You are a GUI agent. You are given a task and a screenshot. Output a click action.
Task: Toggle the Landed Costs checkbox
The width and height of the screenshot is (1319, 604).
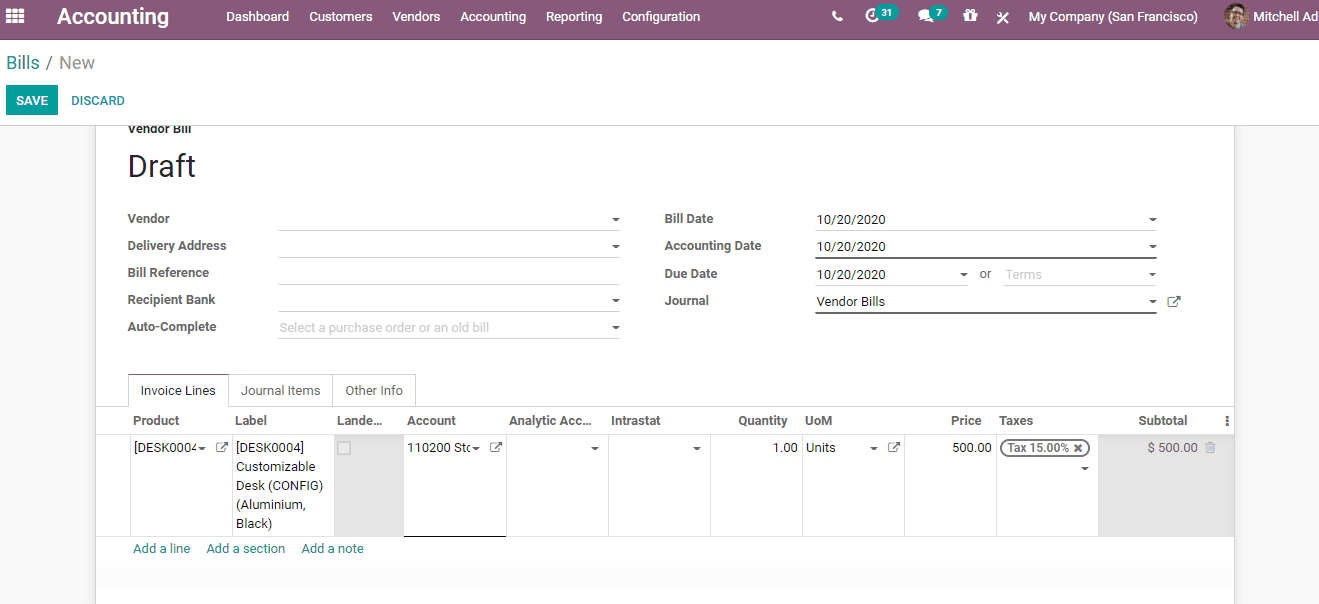coord(344,448)
